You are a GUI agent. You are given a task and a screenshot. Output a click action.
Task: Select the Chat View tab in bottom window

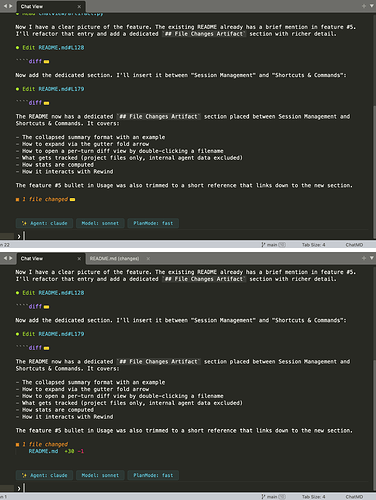[x=32, y=258]
